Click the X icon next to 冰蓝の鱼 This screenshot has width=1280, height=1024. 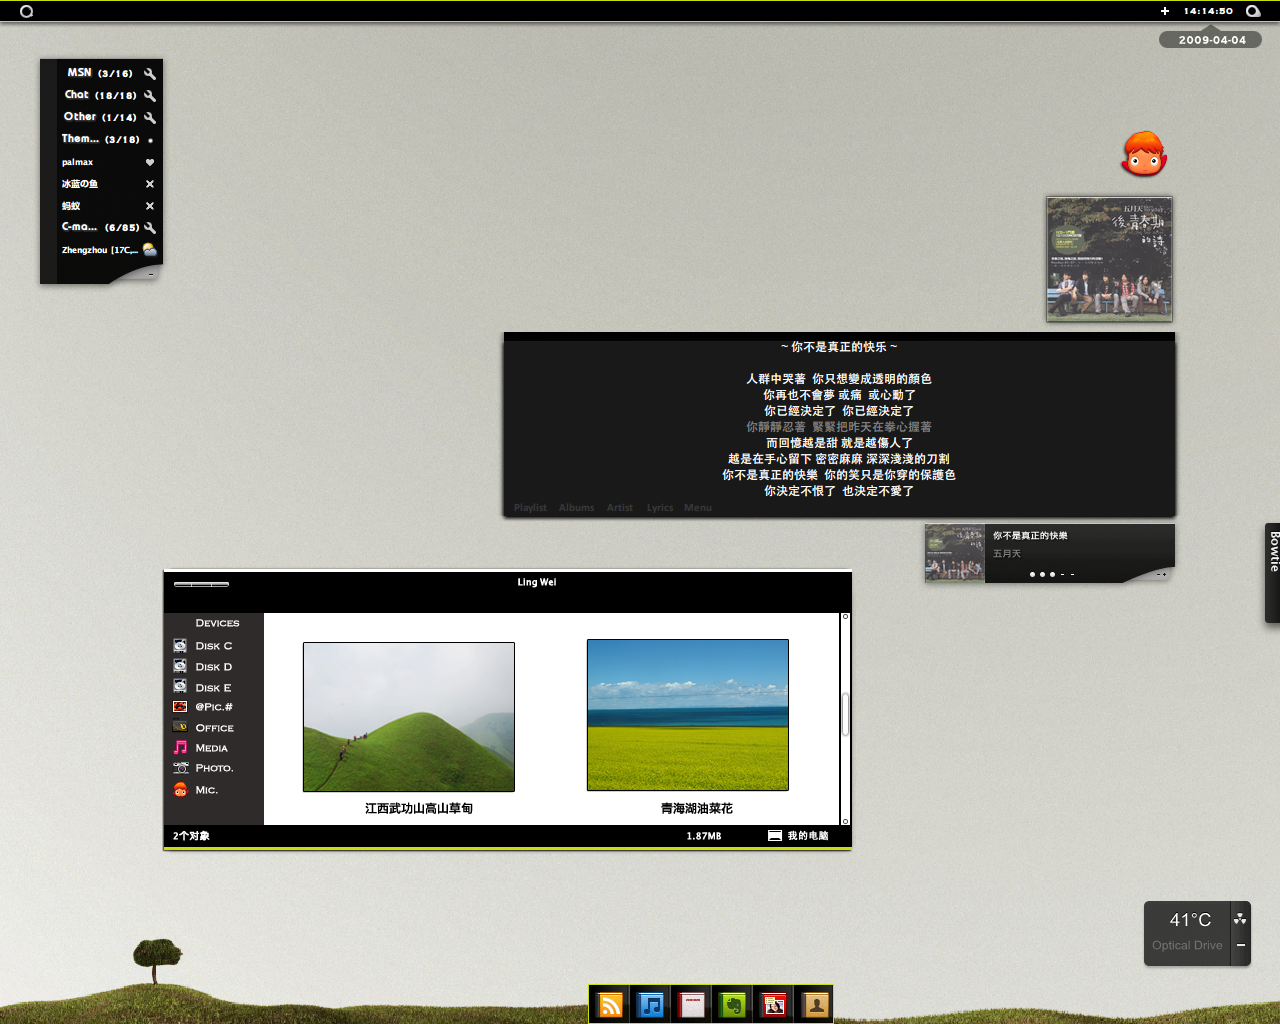pyautogui.click(x=150, y=184)
